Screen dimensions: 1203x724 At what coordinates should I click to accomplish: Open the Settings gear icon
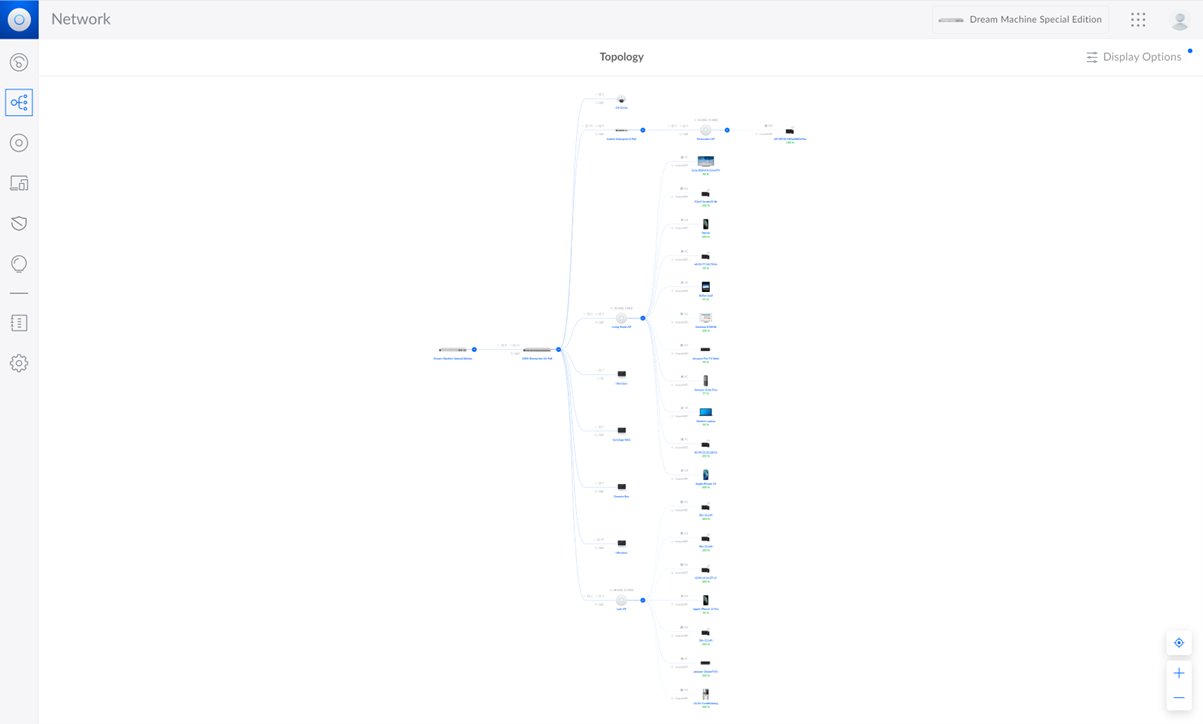tap(19, 364)
